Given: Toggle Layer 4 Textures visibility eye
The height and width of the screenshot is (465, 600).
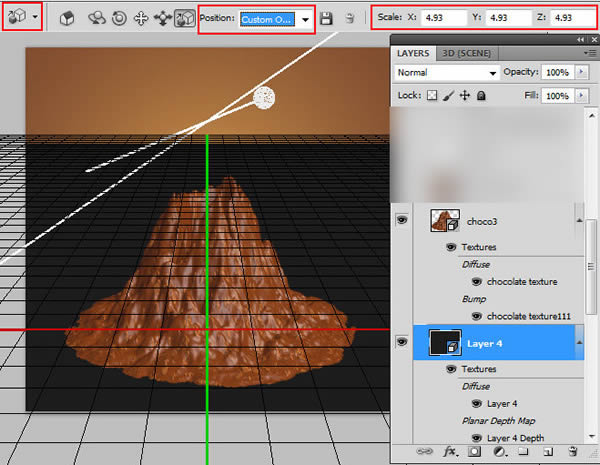Looking at the screenshot, I should click(451, 369).
